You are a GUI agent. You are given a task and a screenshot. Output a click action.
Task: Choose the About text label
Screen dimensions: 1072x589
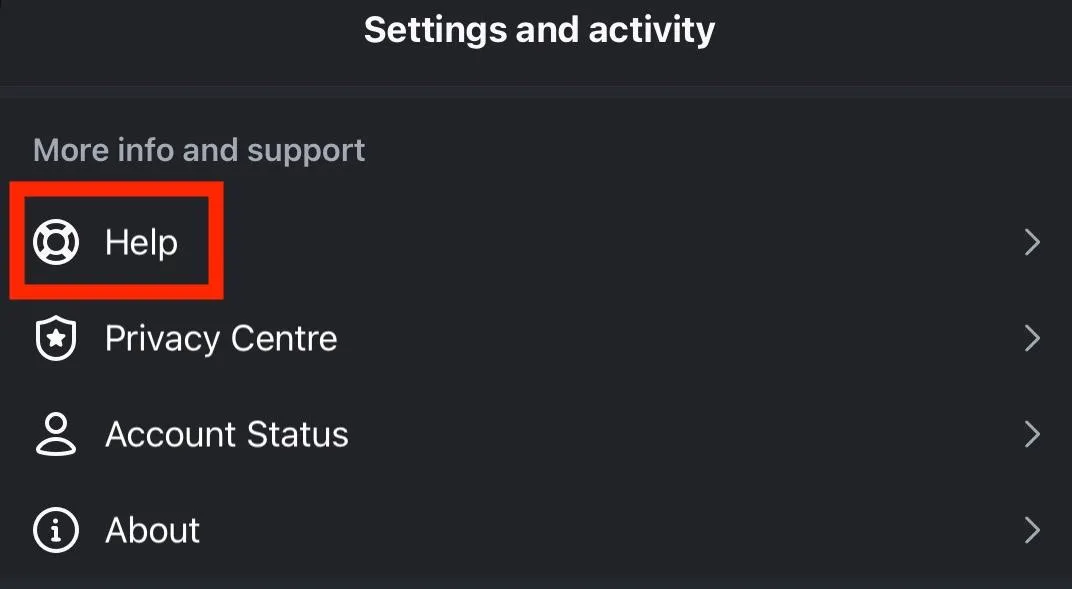tap(152, 530)
